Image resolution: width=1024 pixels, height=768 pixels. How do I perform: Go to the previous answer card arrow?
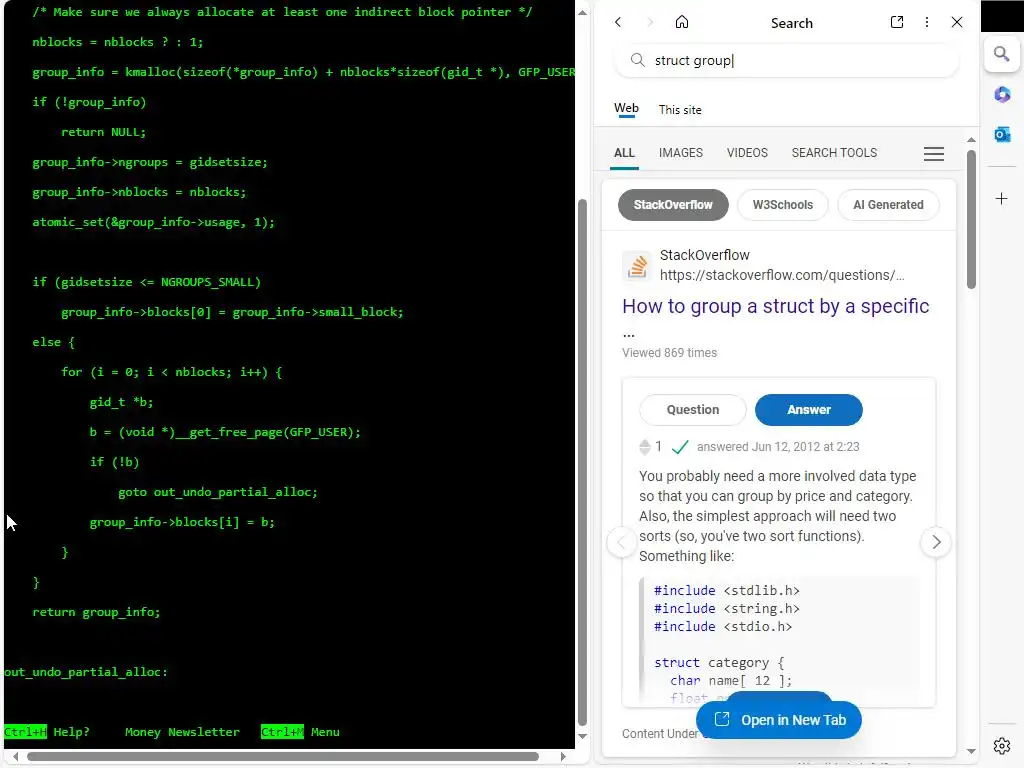click(x=622, y=542)
